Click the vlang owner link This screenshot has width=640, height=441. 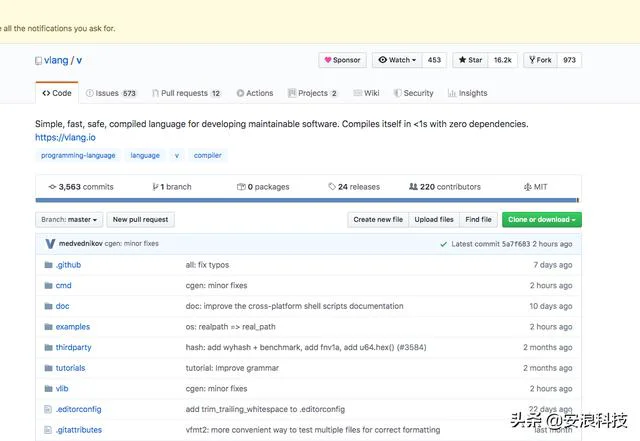pos(56,60)
